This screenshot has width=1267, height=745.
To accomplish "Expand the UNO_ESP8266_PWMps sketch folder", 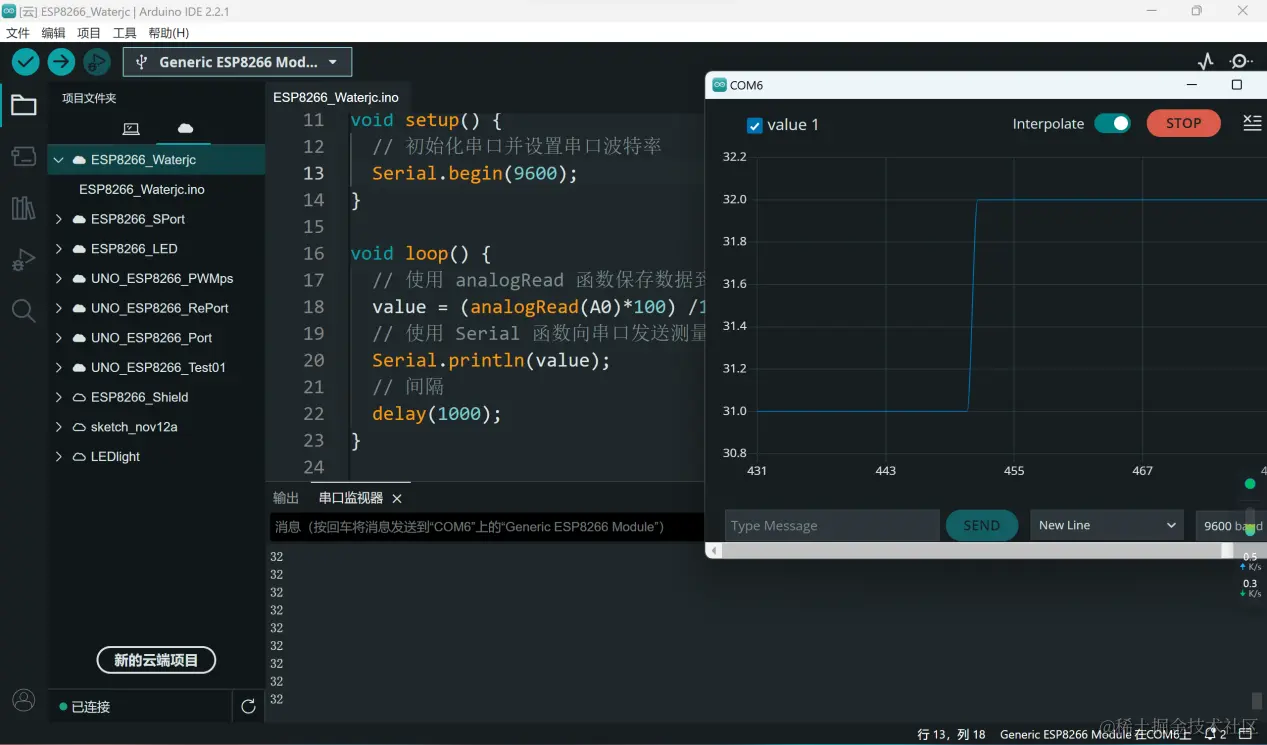I will coord(59,279).
